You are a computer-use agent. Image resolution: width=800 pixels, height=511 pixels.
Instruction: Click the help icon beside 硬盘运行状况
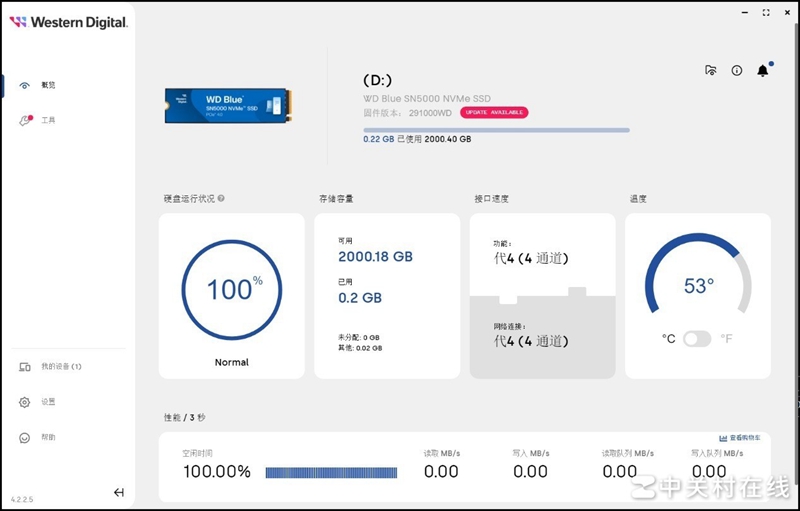click(x=221, y=198)
